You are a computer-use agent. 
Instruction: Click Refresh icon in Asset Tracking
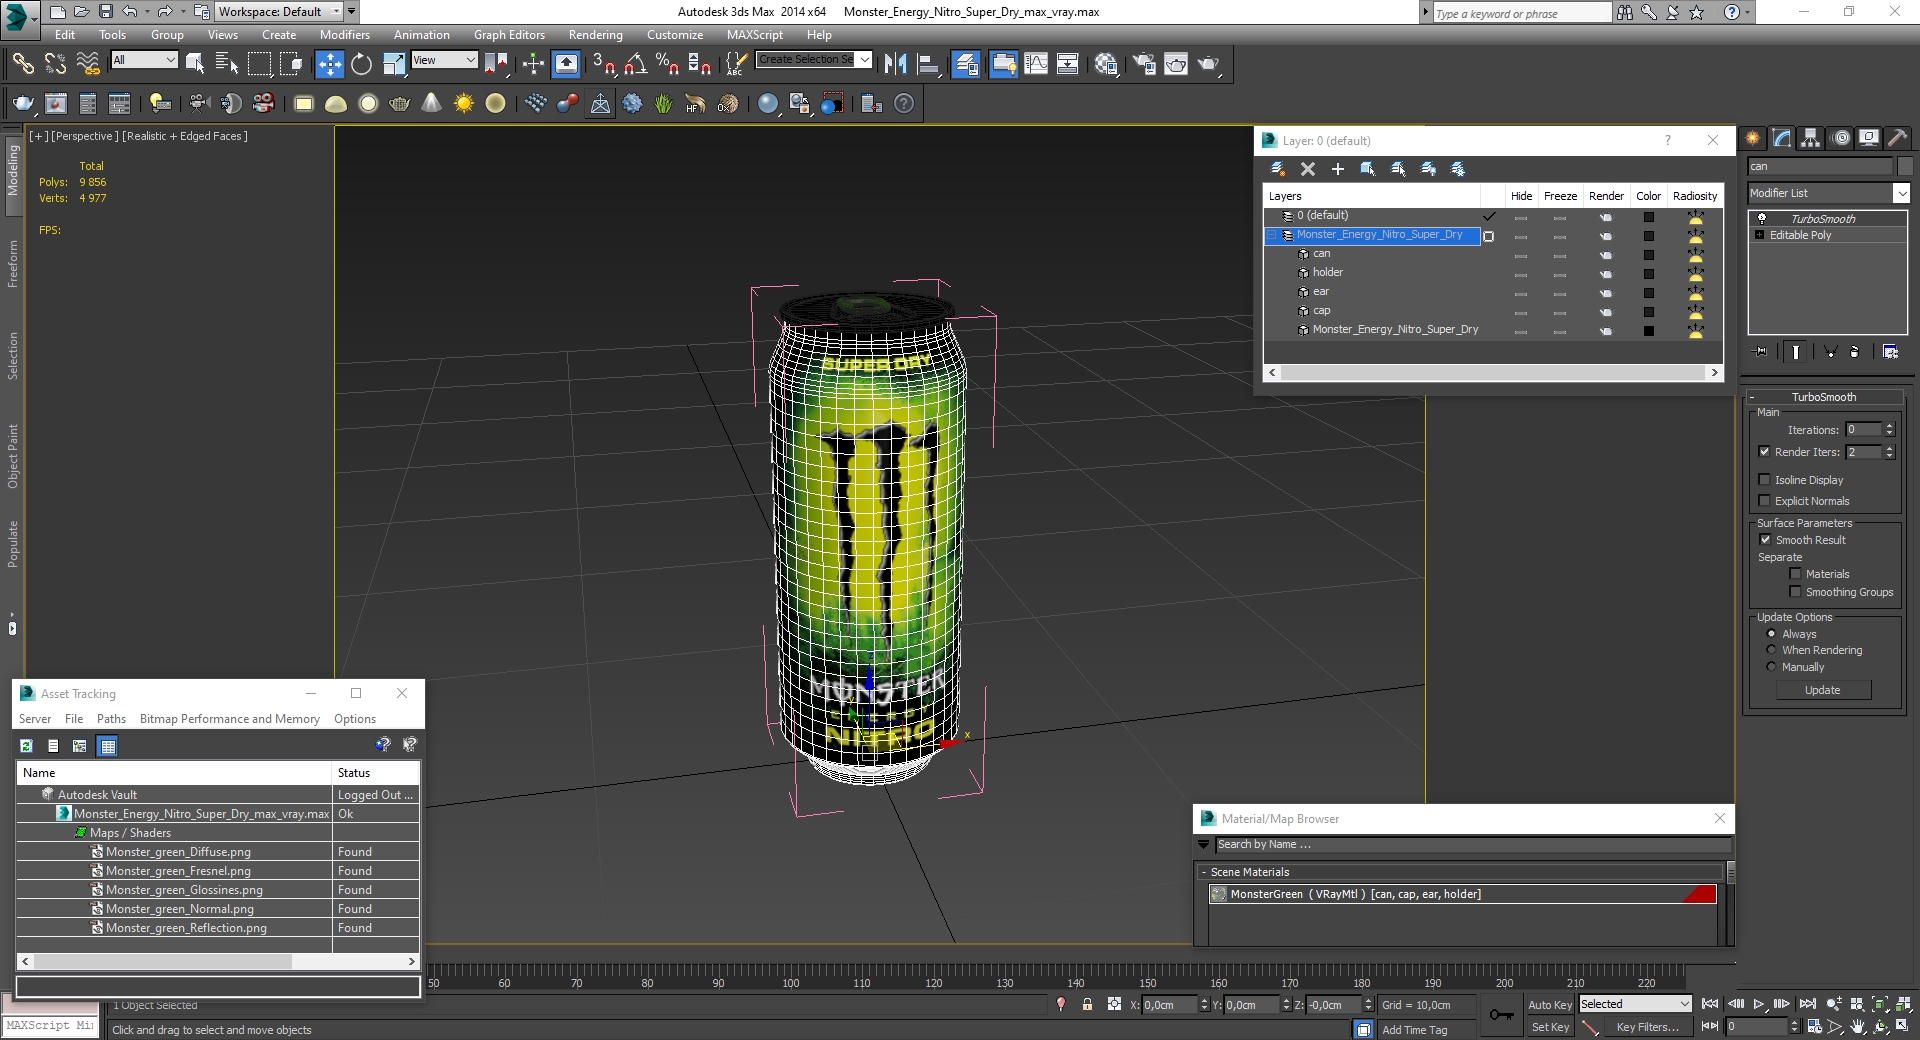click(26, 746)
